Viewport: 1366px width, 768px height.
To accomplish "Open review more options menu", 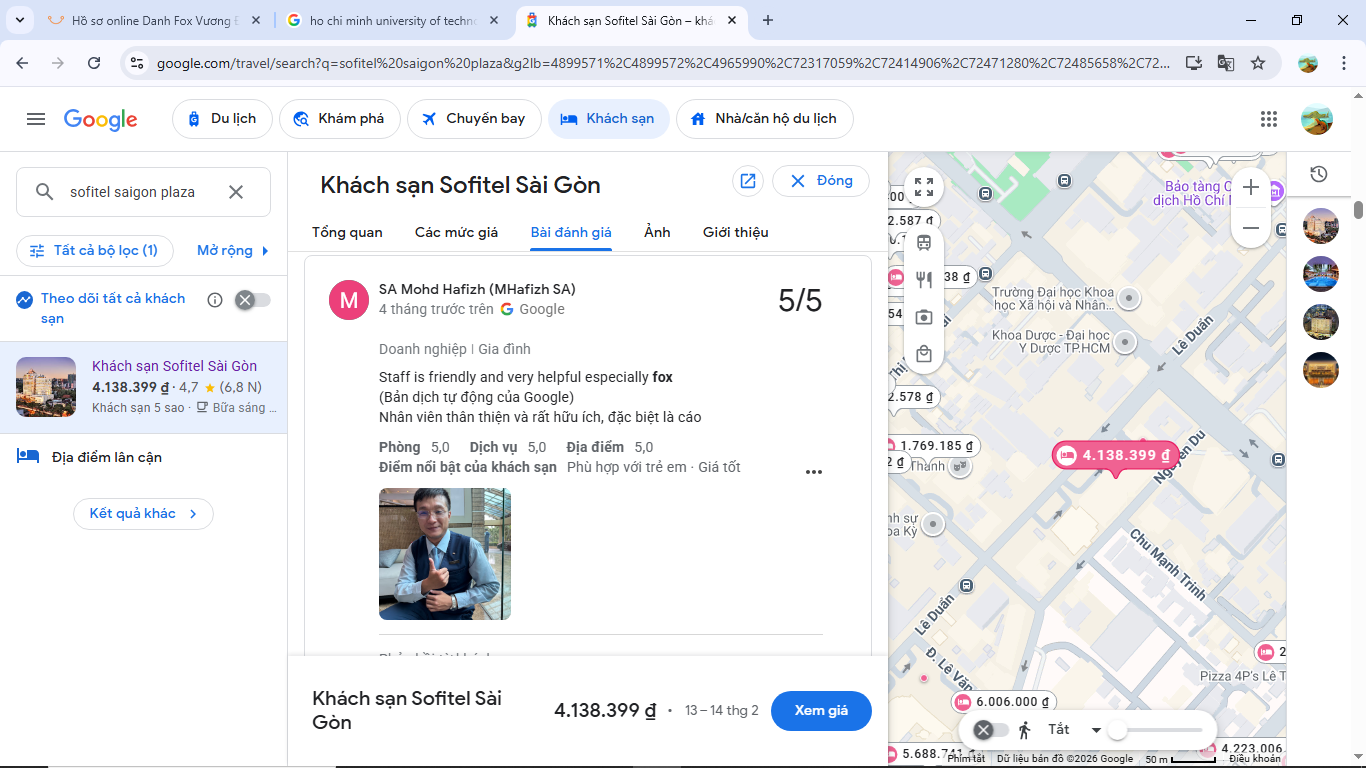I will [x=814, y=472].
